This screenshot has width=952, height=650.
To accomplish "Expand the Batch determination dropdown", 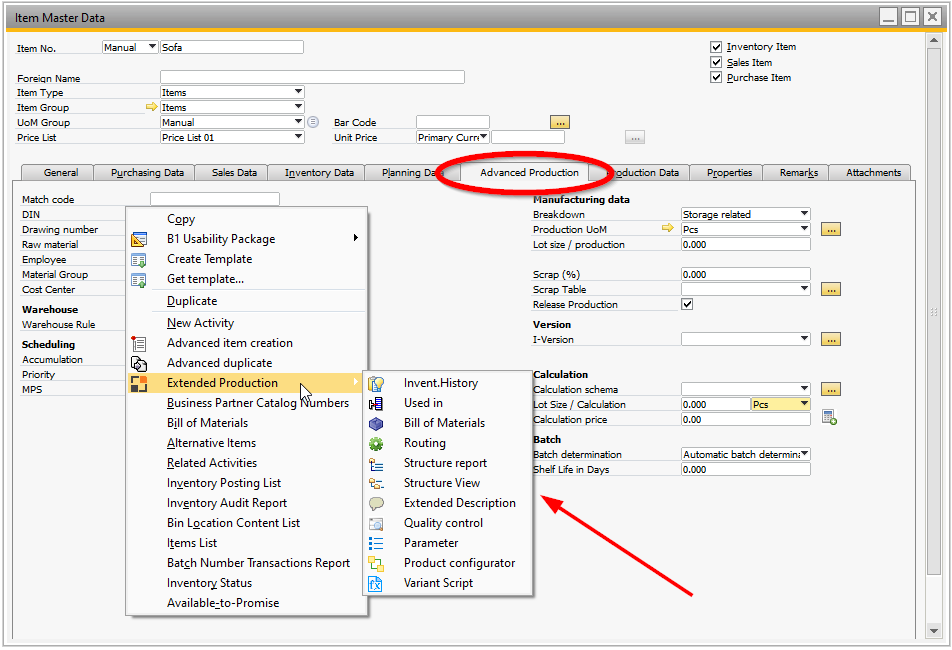I will point(746,454).
